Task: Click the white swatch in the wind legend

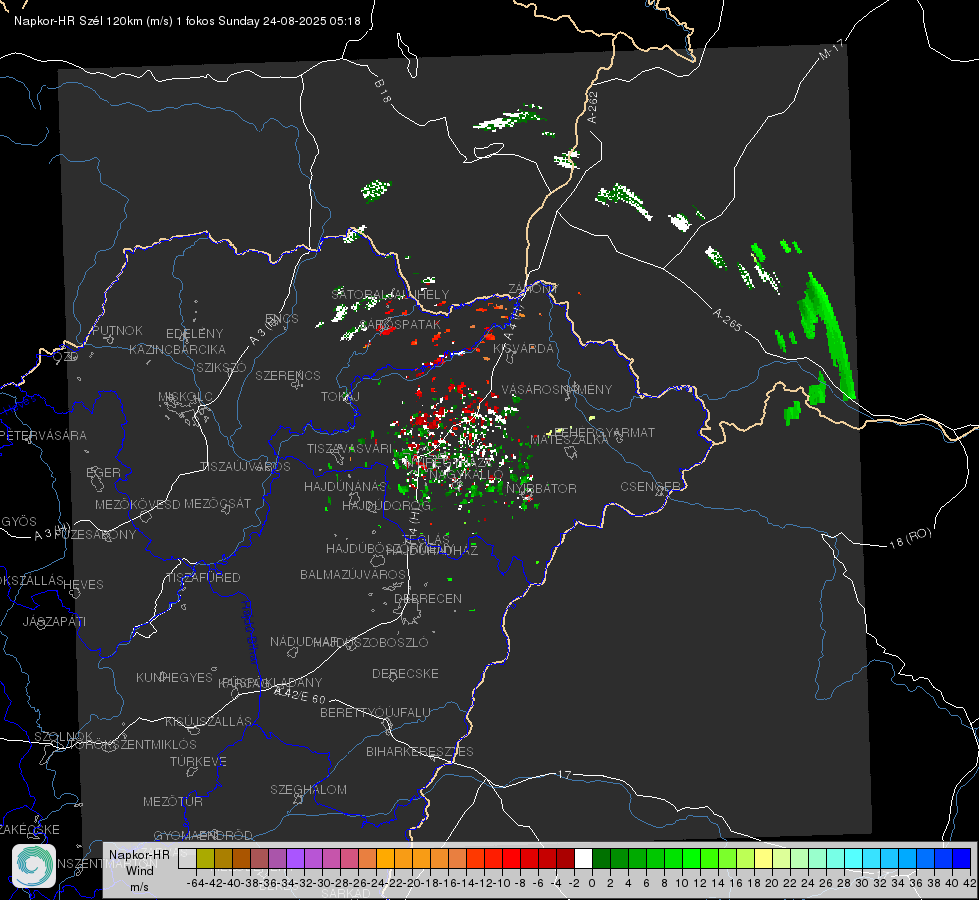Action: 583,858
